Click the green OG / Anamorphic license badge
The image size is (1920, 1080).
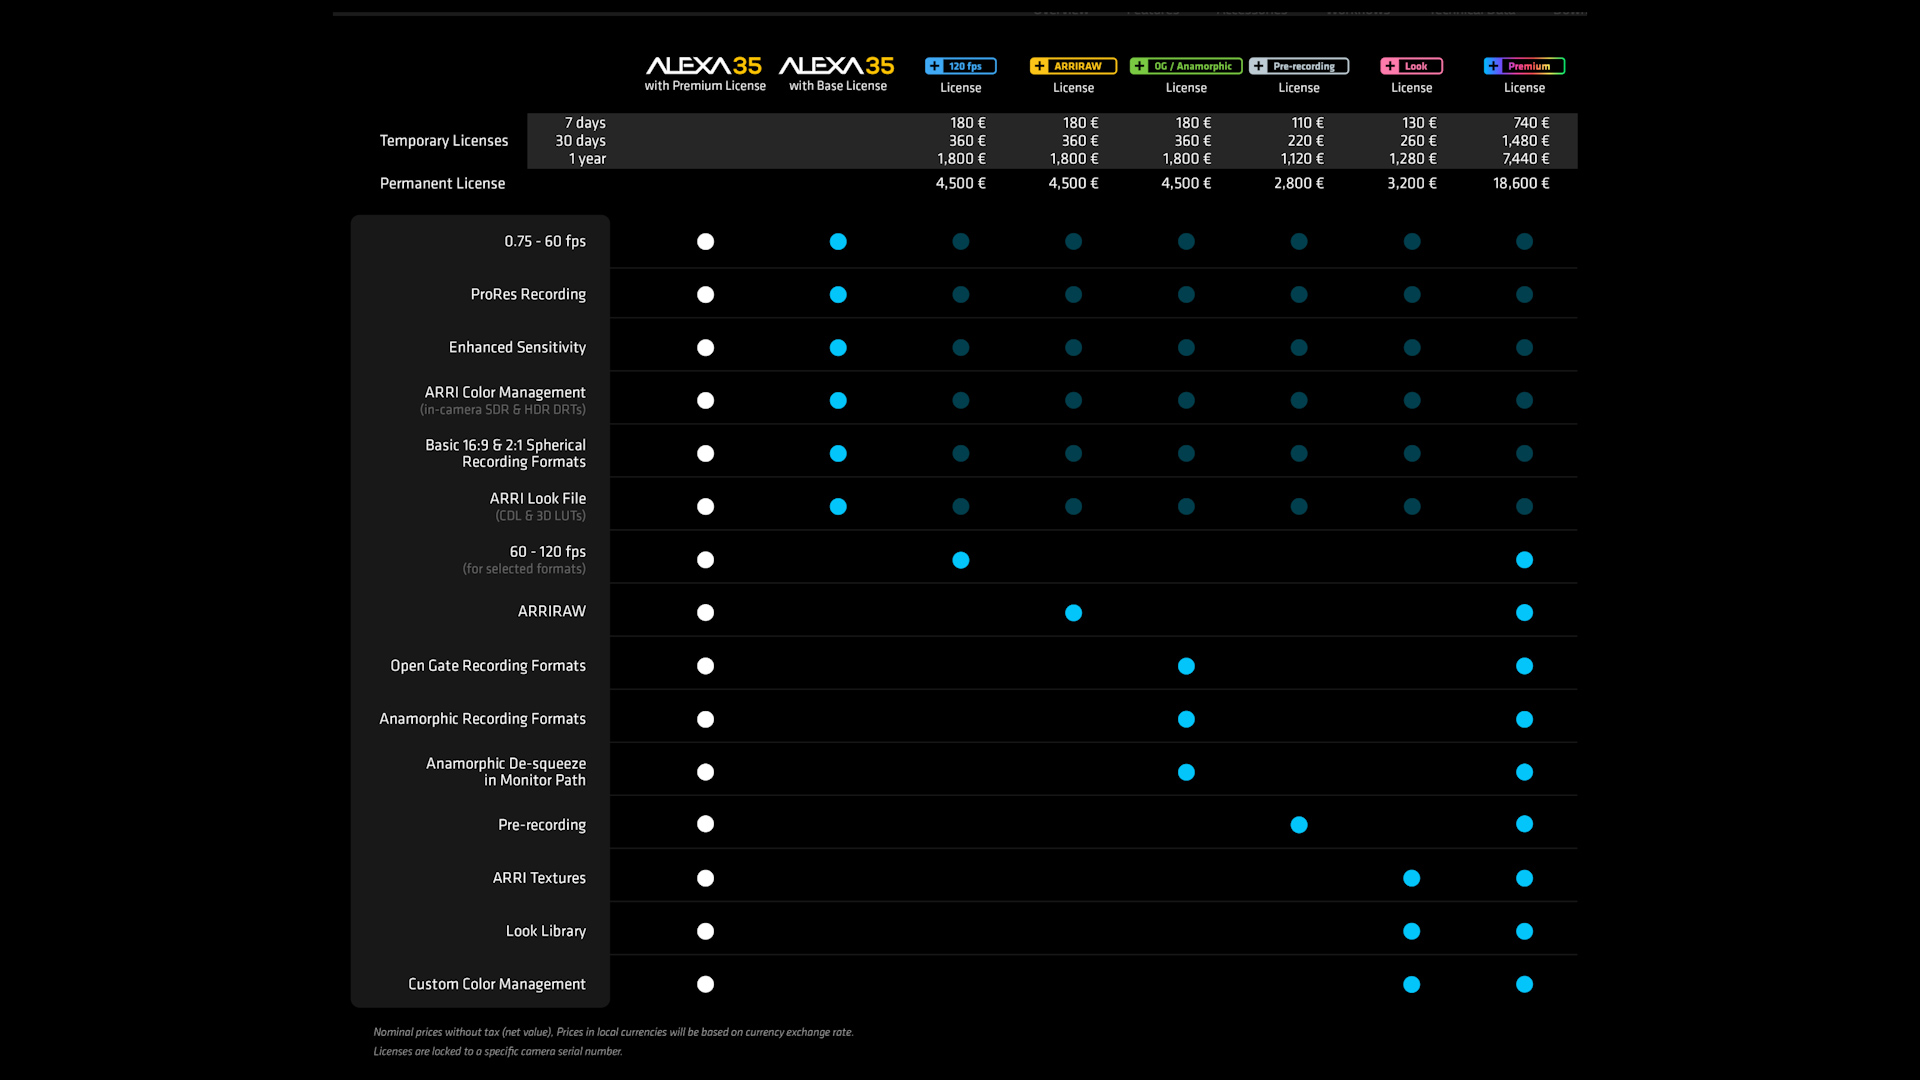(1186, 66)
